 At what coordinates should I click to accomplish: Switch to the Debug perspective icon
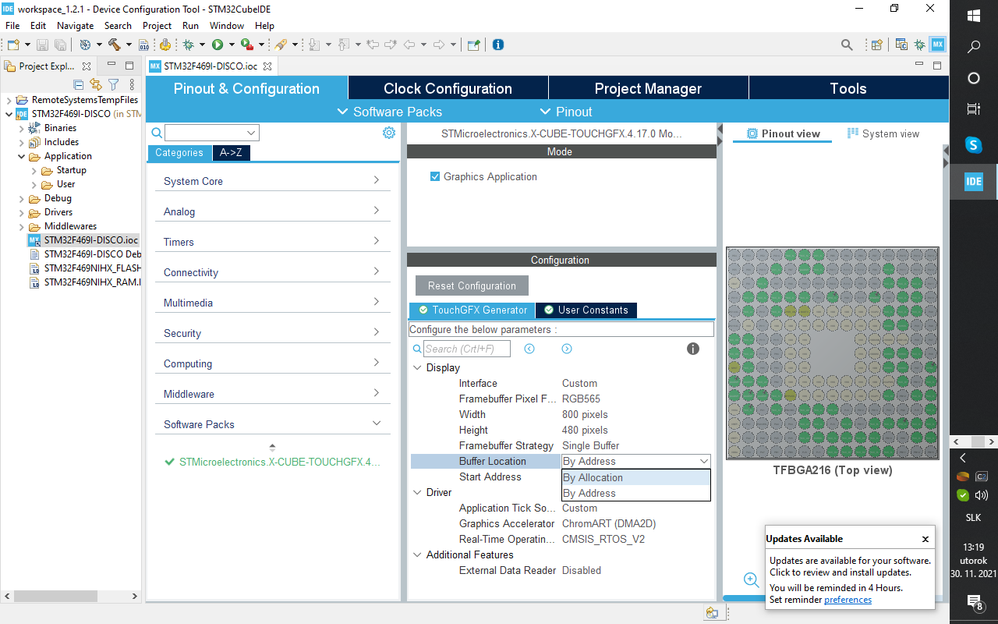point(919,45)
